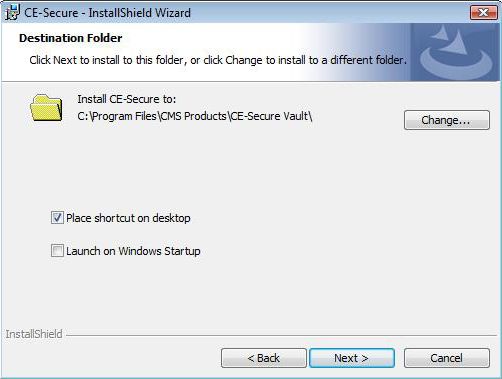Uncheck the Place shortcut on desktop checkbox
The image size is (502, 379).
(x=57, y=218)
